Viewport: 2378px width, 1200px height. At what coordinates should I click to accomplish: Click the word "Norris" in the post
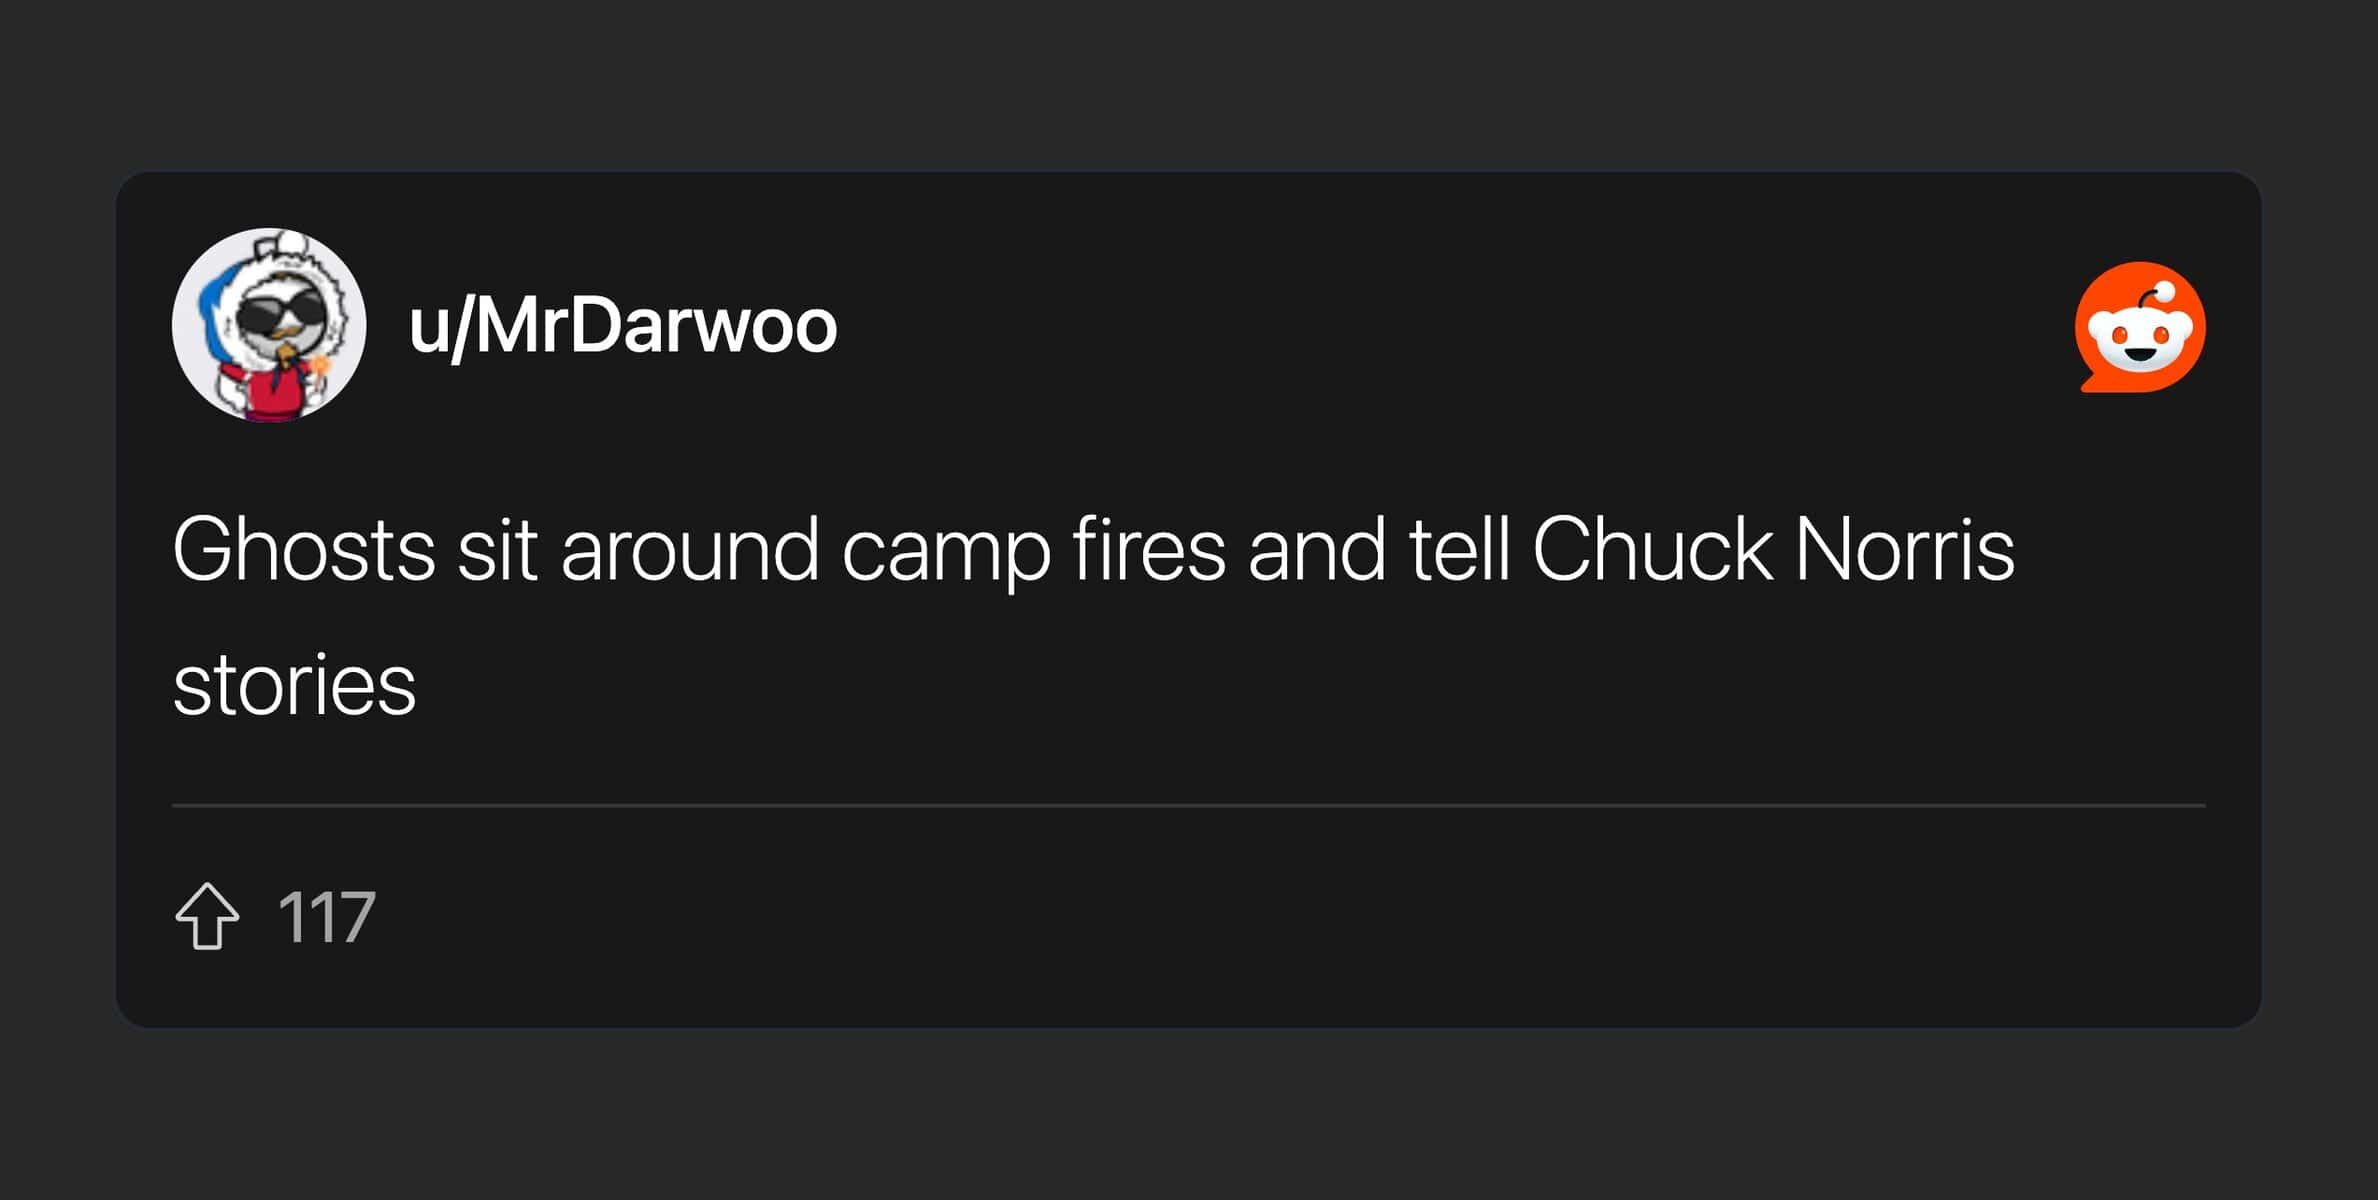pyautogui.click(x=1905, y=549)
